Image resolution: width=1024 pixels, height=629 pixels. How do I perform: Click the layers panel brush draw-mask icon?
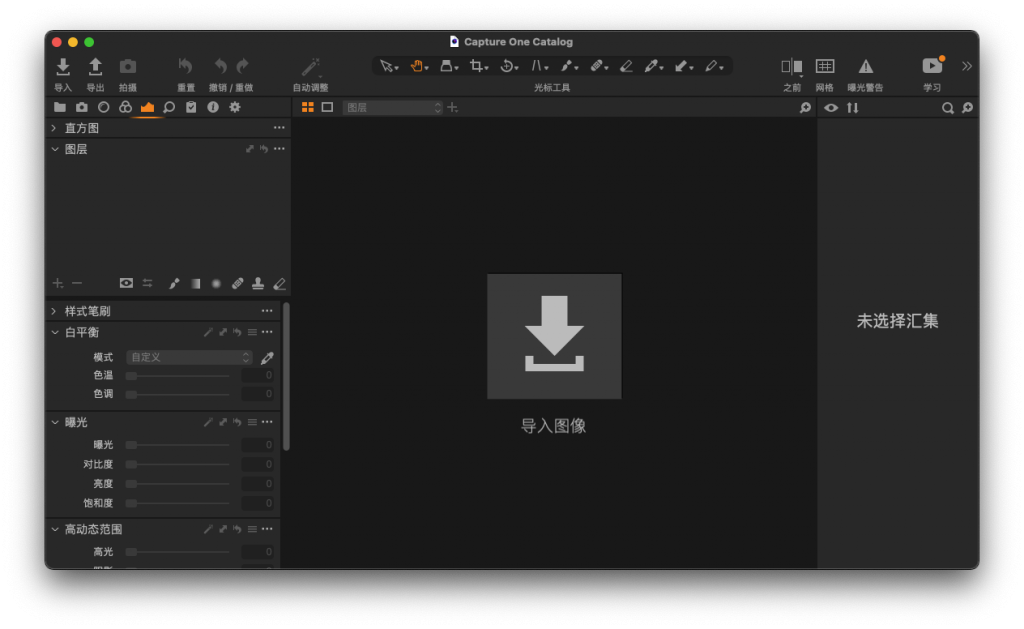[174, 283]
